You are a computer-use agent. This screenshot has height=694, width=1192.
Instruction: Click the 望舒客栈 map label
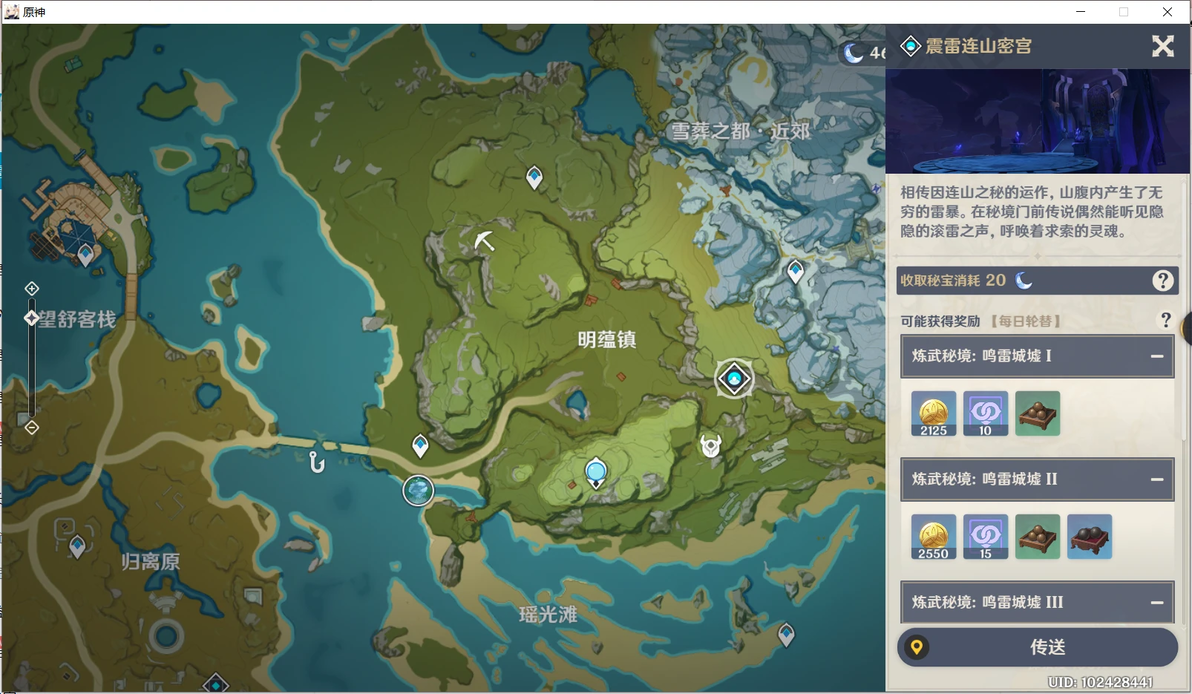click(x=78, y=319)
